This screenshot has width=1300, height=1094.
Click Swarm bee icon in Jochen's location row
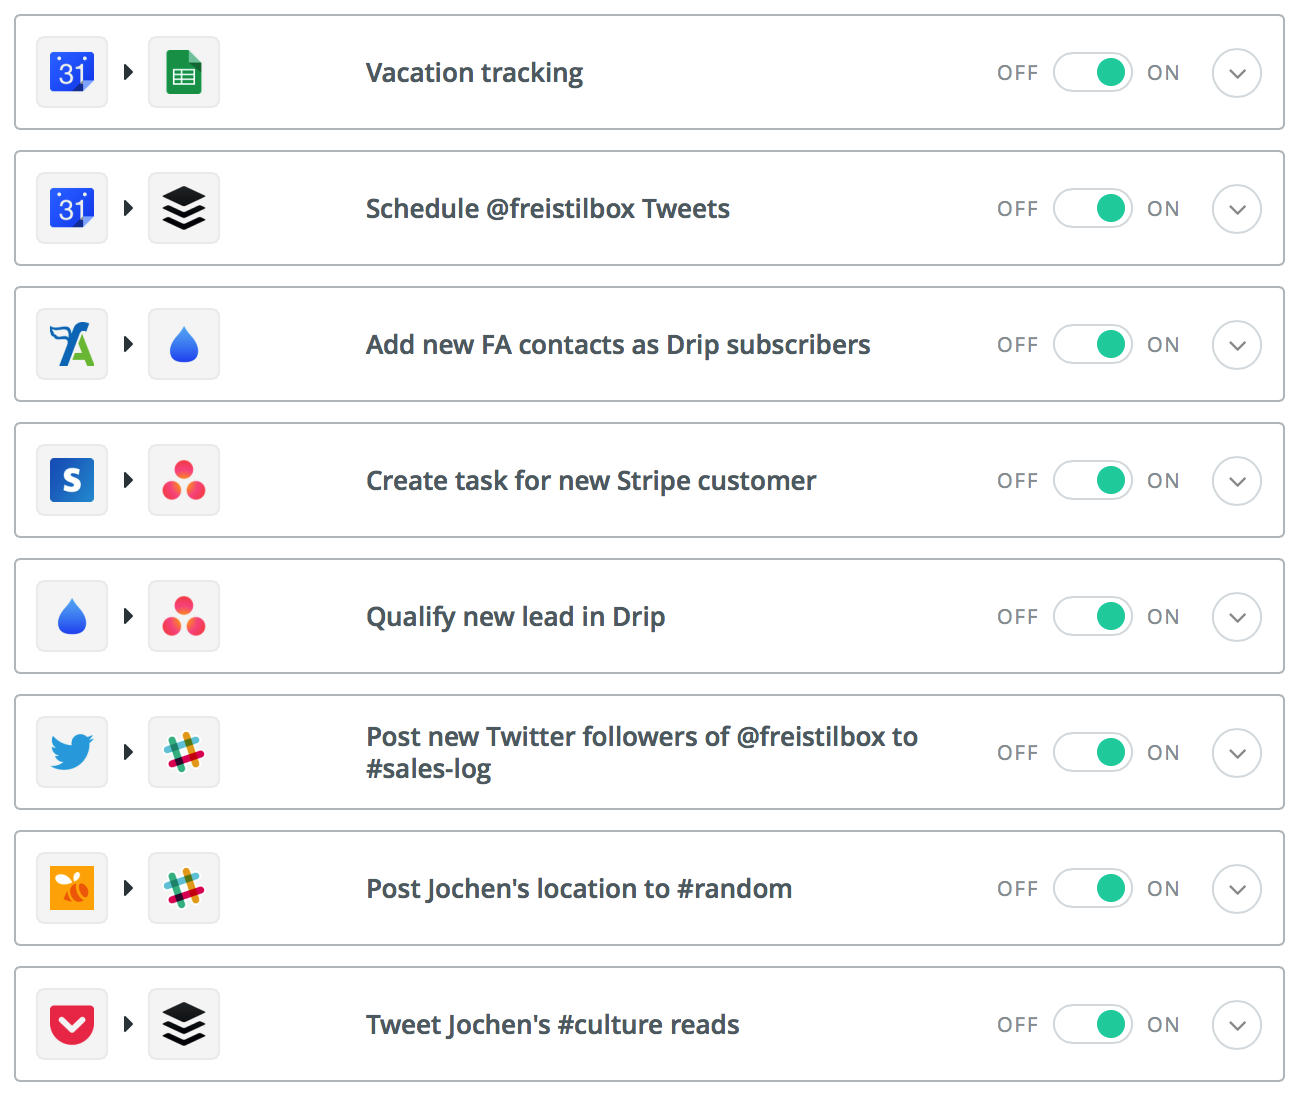[72, 888]
